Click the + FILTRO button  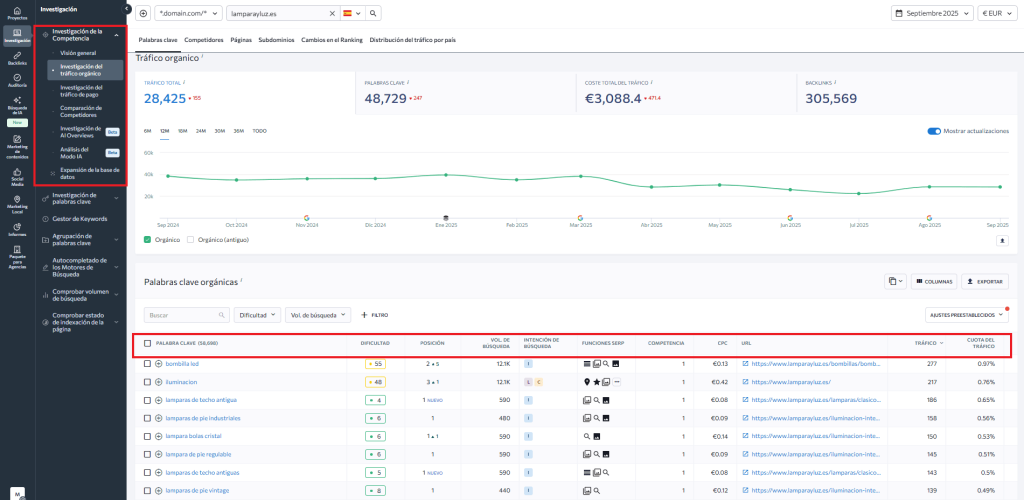pos(375,315)
